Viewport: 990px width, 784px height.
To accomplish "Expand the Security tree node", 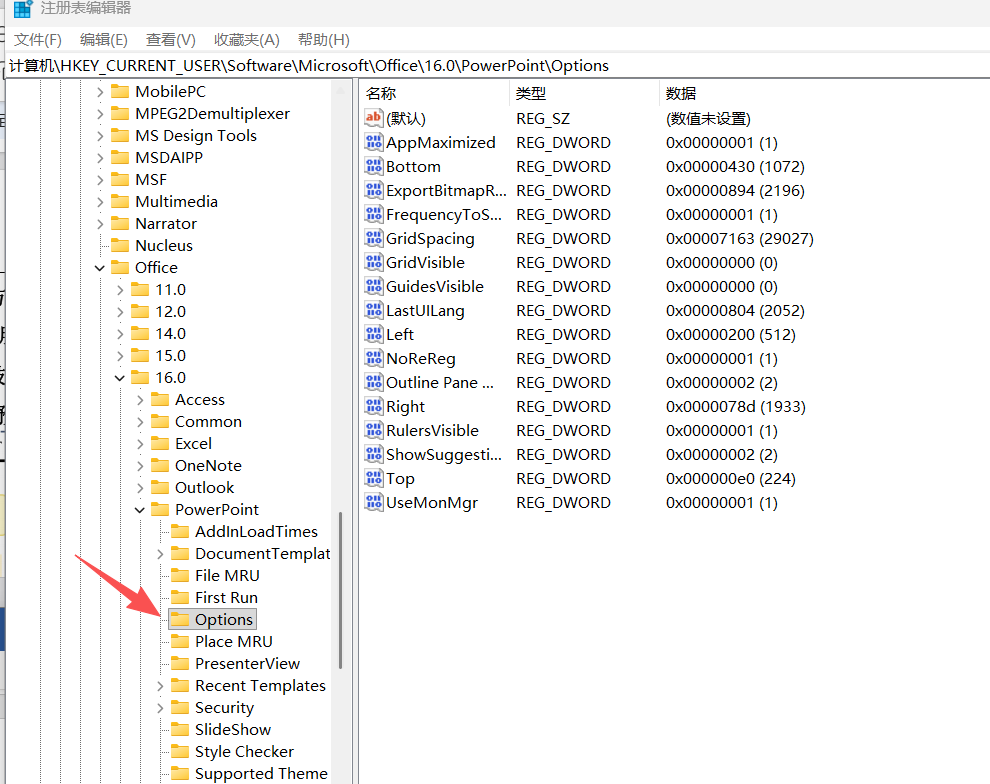I will click(x=160, y=708).
